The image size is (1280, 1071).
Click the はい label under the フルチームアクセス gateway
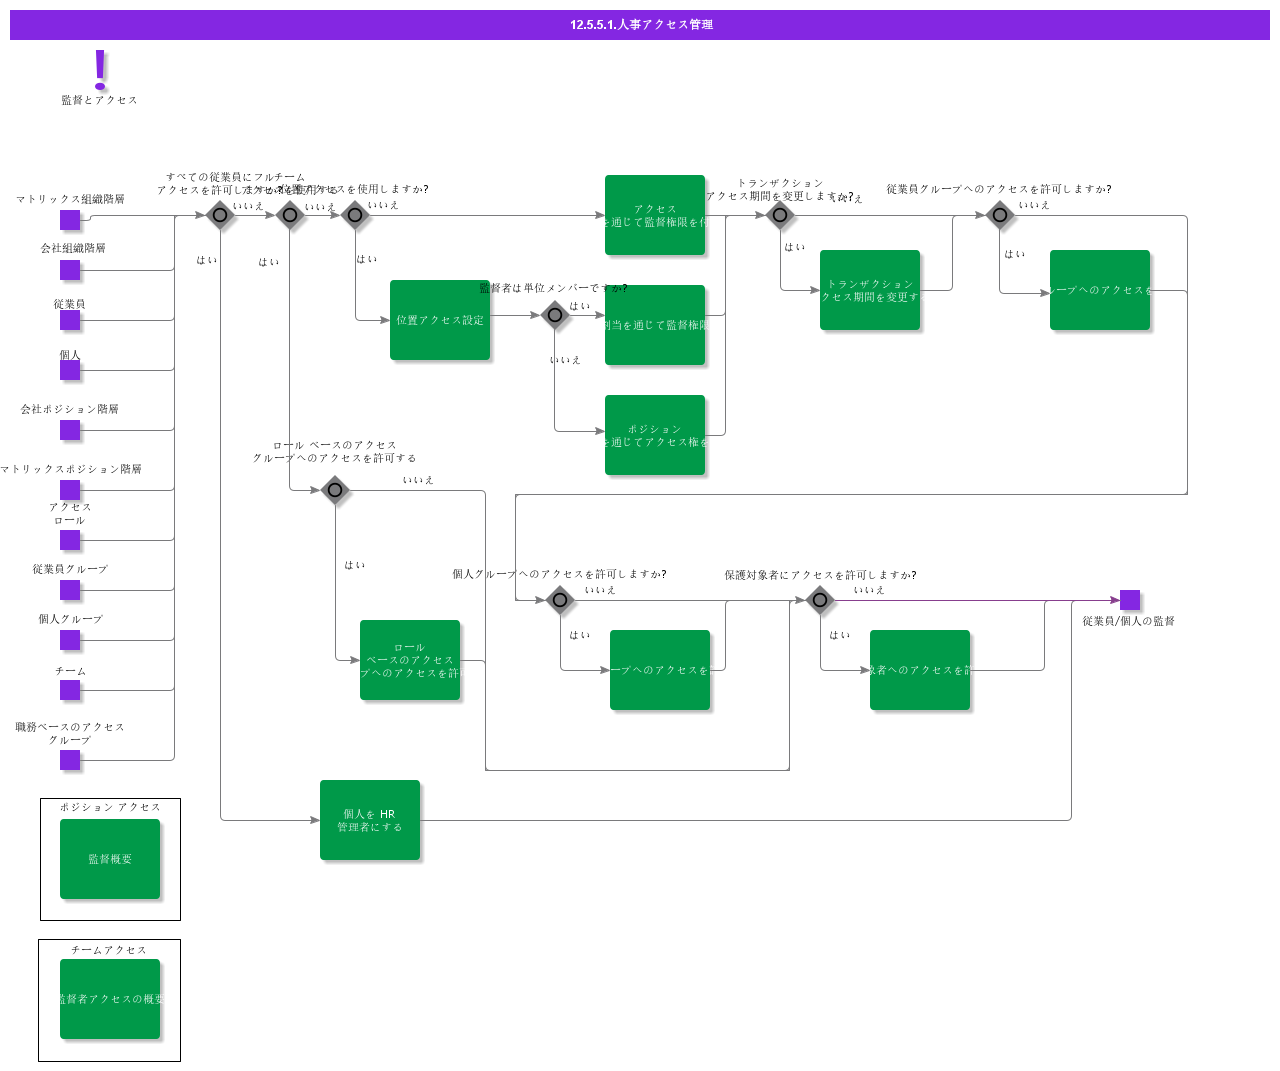207,260
